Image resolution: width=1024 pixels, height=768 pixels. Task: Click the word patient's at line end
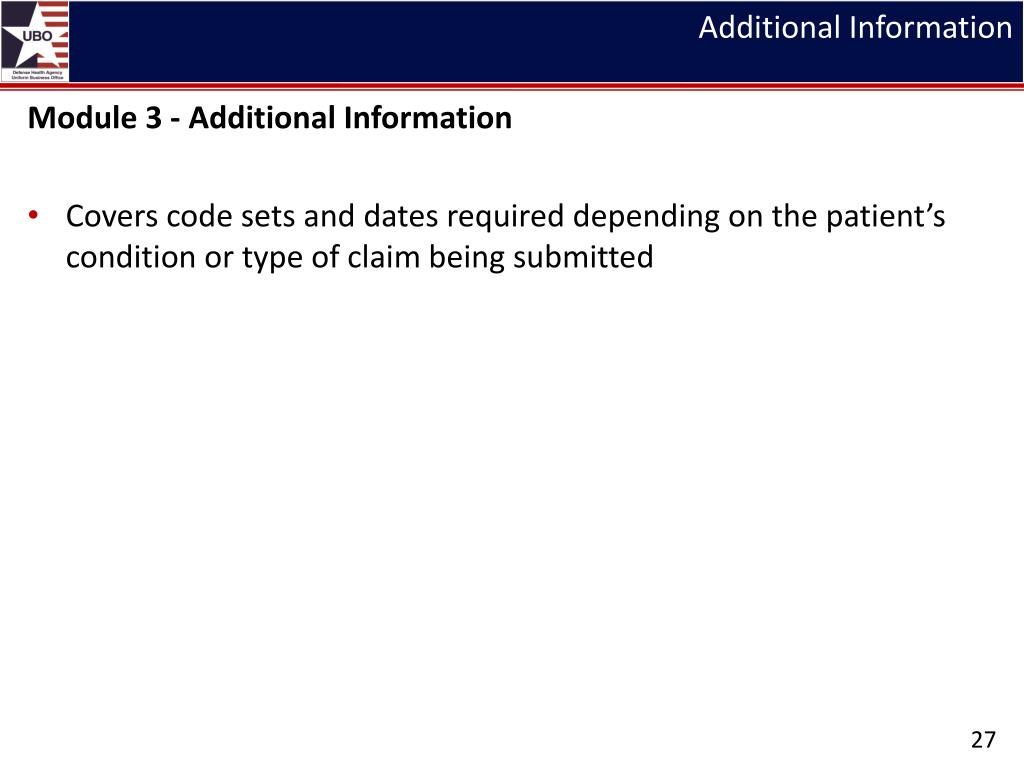(886, 218)
